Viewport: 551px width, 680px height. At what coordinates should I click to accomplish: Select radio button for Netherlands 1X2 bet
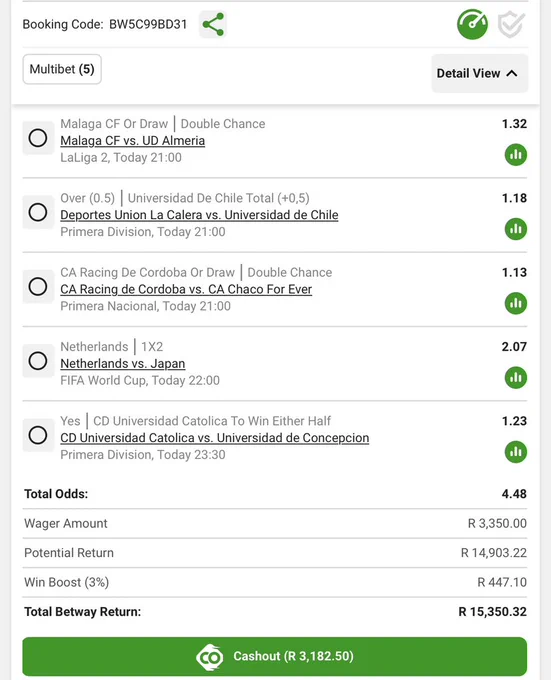click(x=38, y=361)
